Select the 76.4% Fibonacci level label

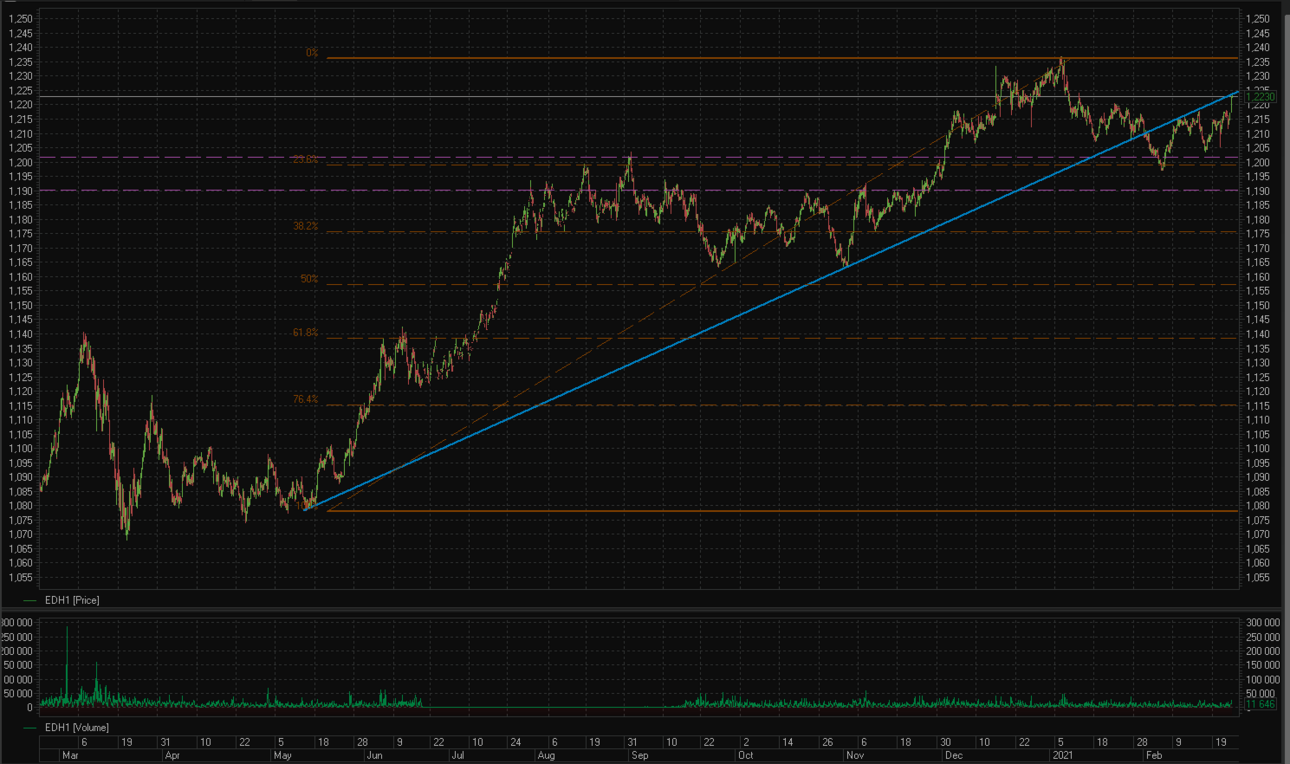click(x=305, y=399)
